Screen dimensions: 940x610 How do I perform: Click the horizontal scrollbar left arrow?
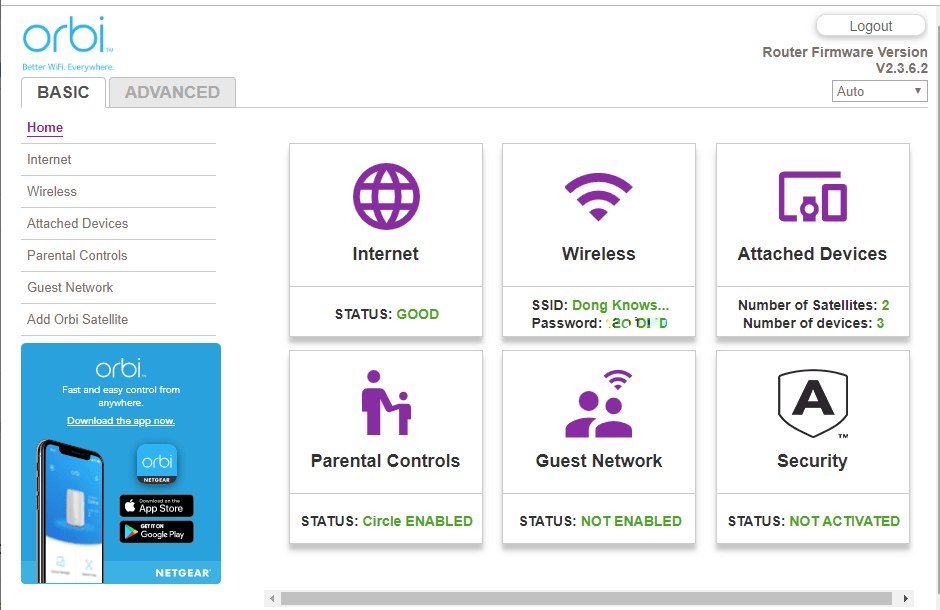[x=272, y=598]
